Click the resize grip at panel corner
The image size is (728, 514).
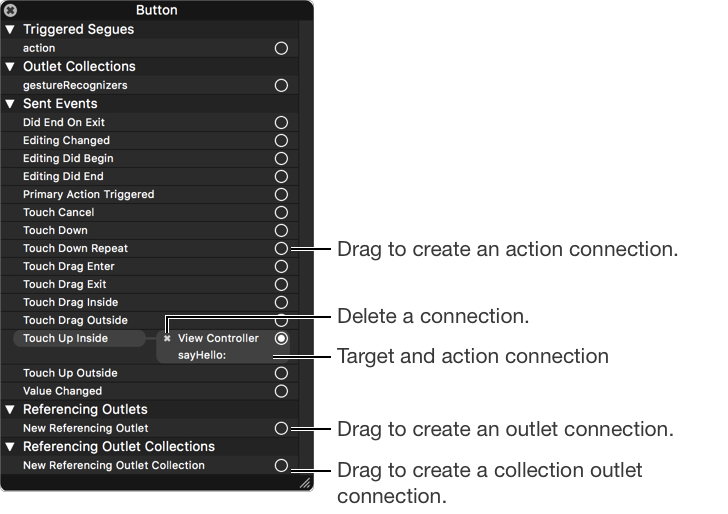click(x=305, y=483)
